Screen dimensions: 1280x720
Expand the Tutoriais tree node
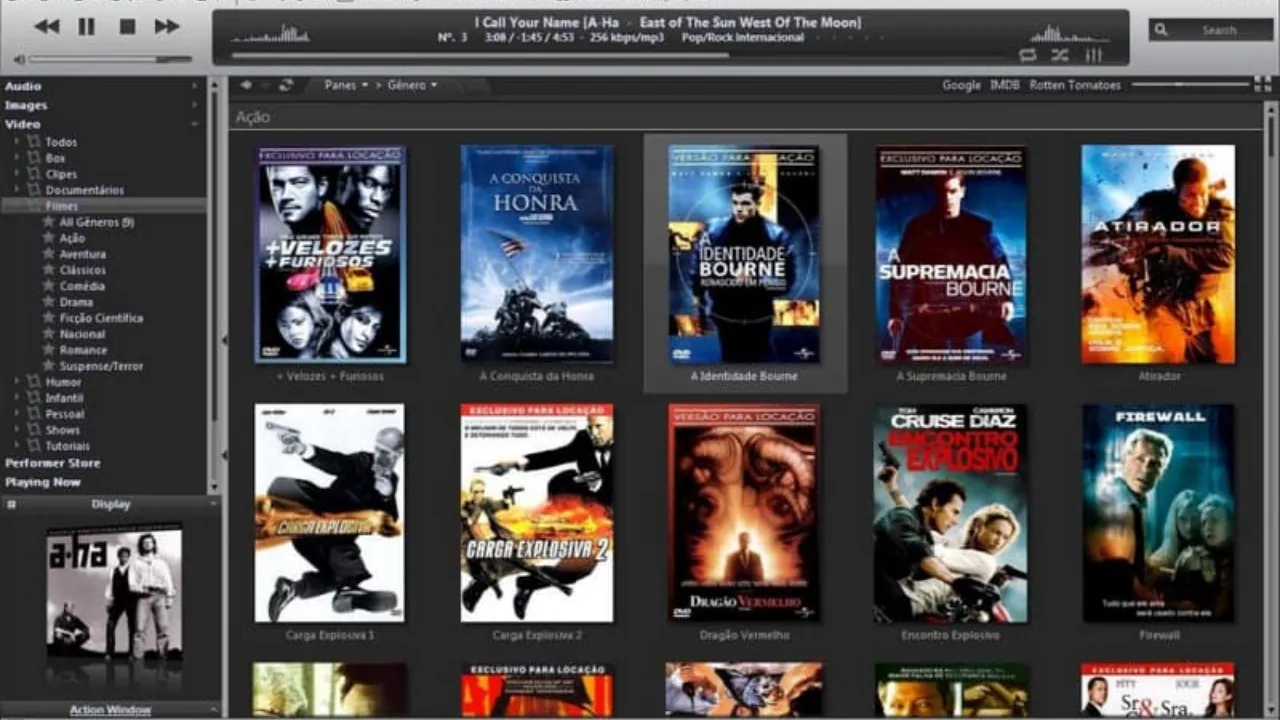17,445
